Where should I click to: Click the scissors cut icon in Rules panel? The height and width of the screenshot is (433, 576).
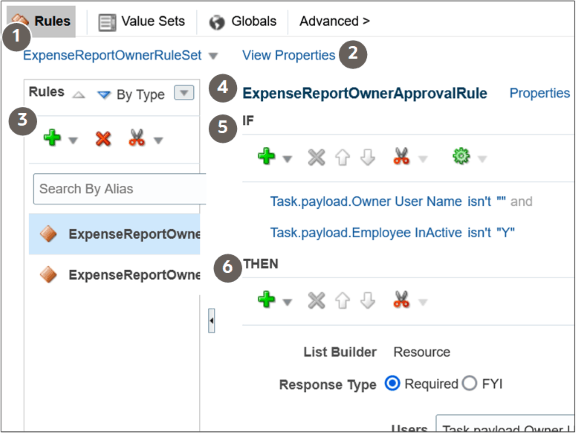click(137, 138)
